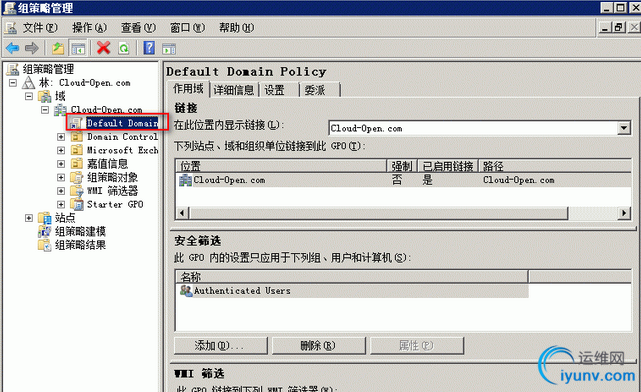Screen dimensions: 641x392
Task: Expand the Domain Controllers node
Action: coord(61,137)
